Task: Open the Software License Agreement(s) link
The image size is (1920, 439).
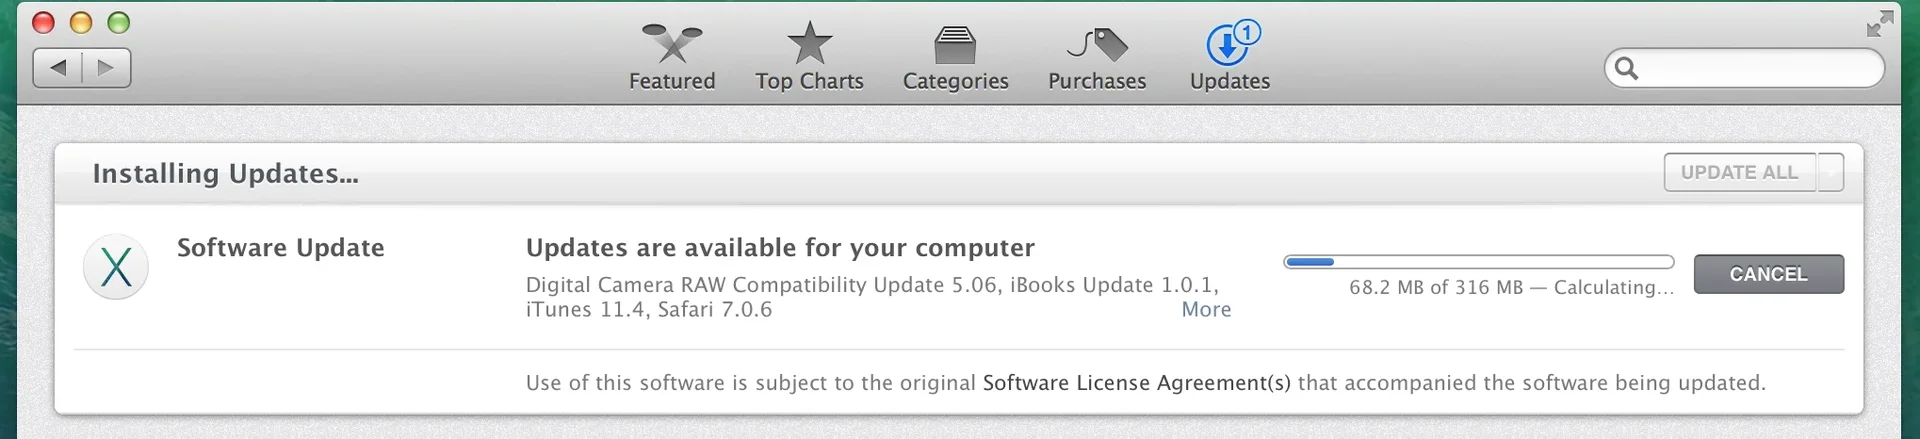Action: tap(1136, 383)
